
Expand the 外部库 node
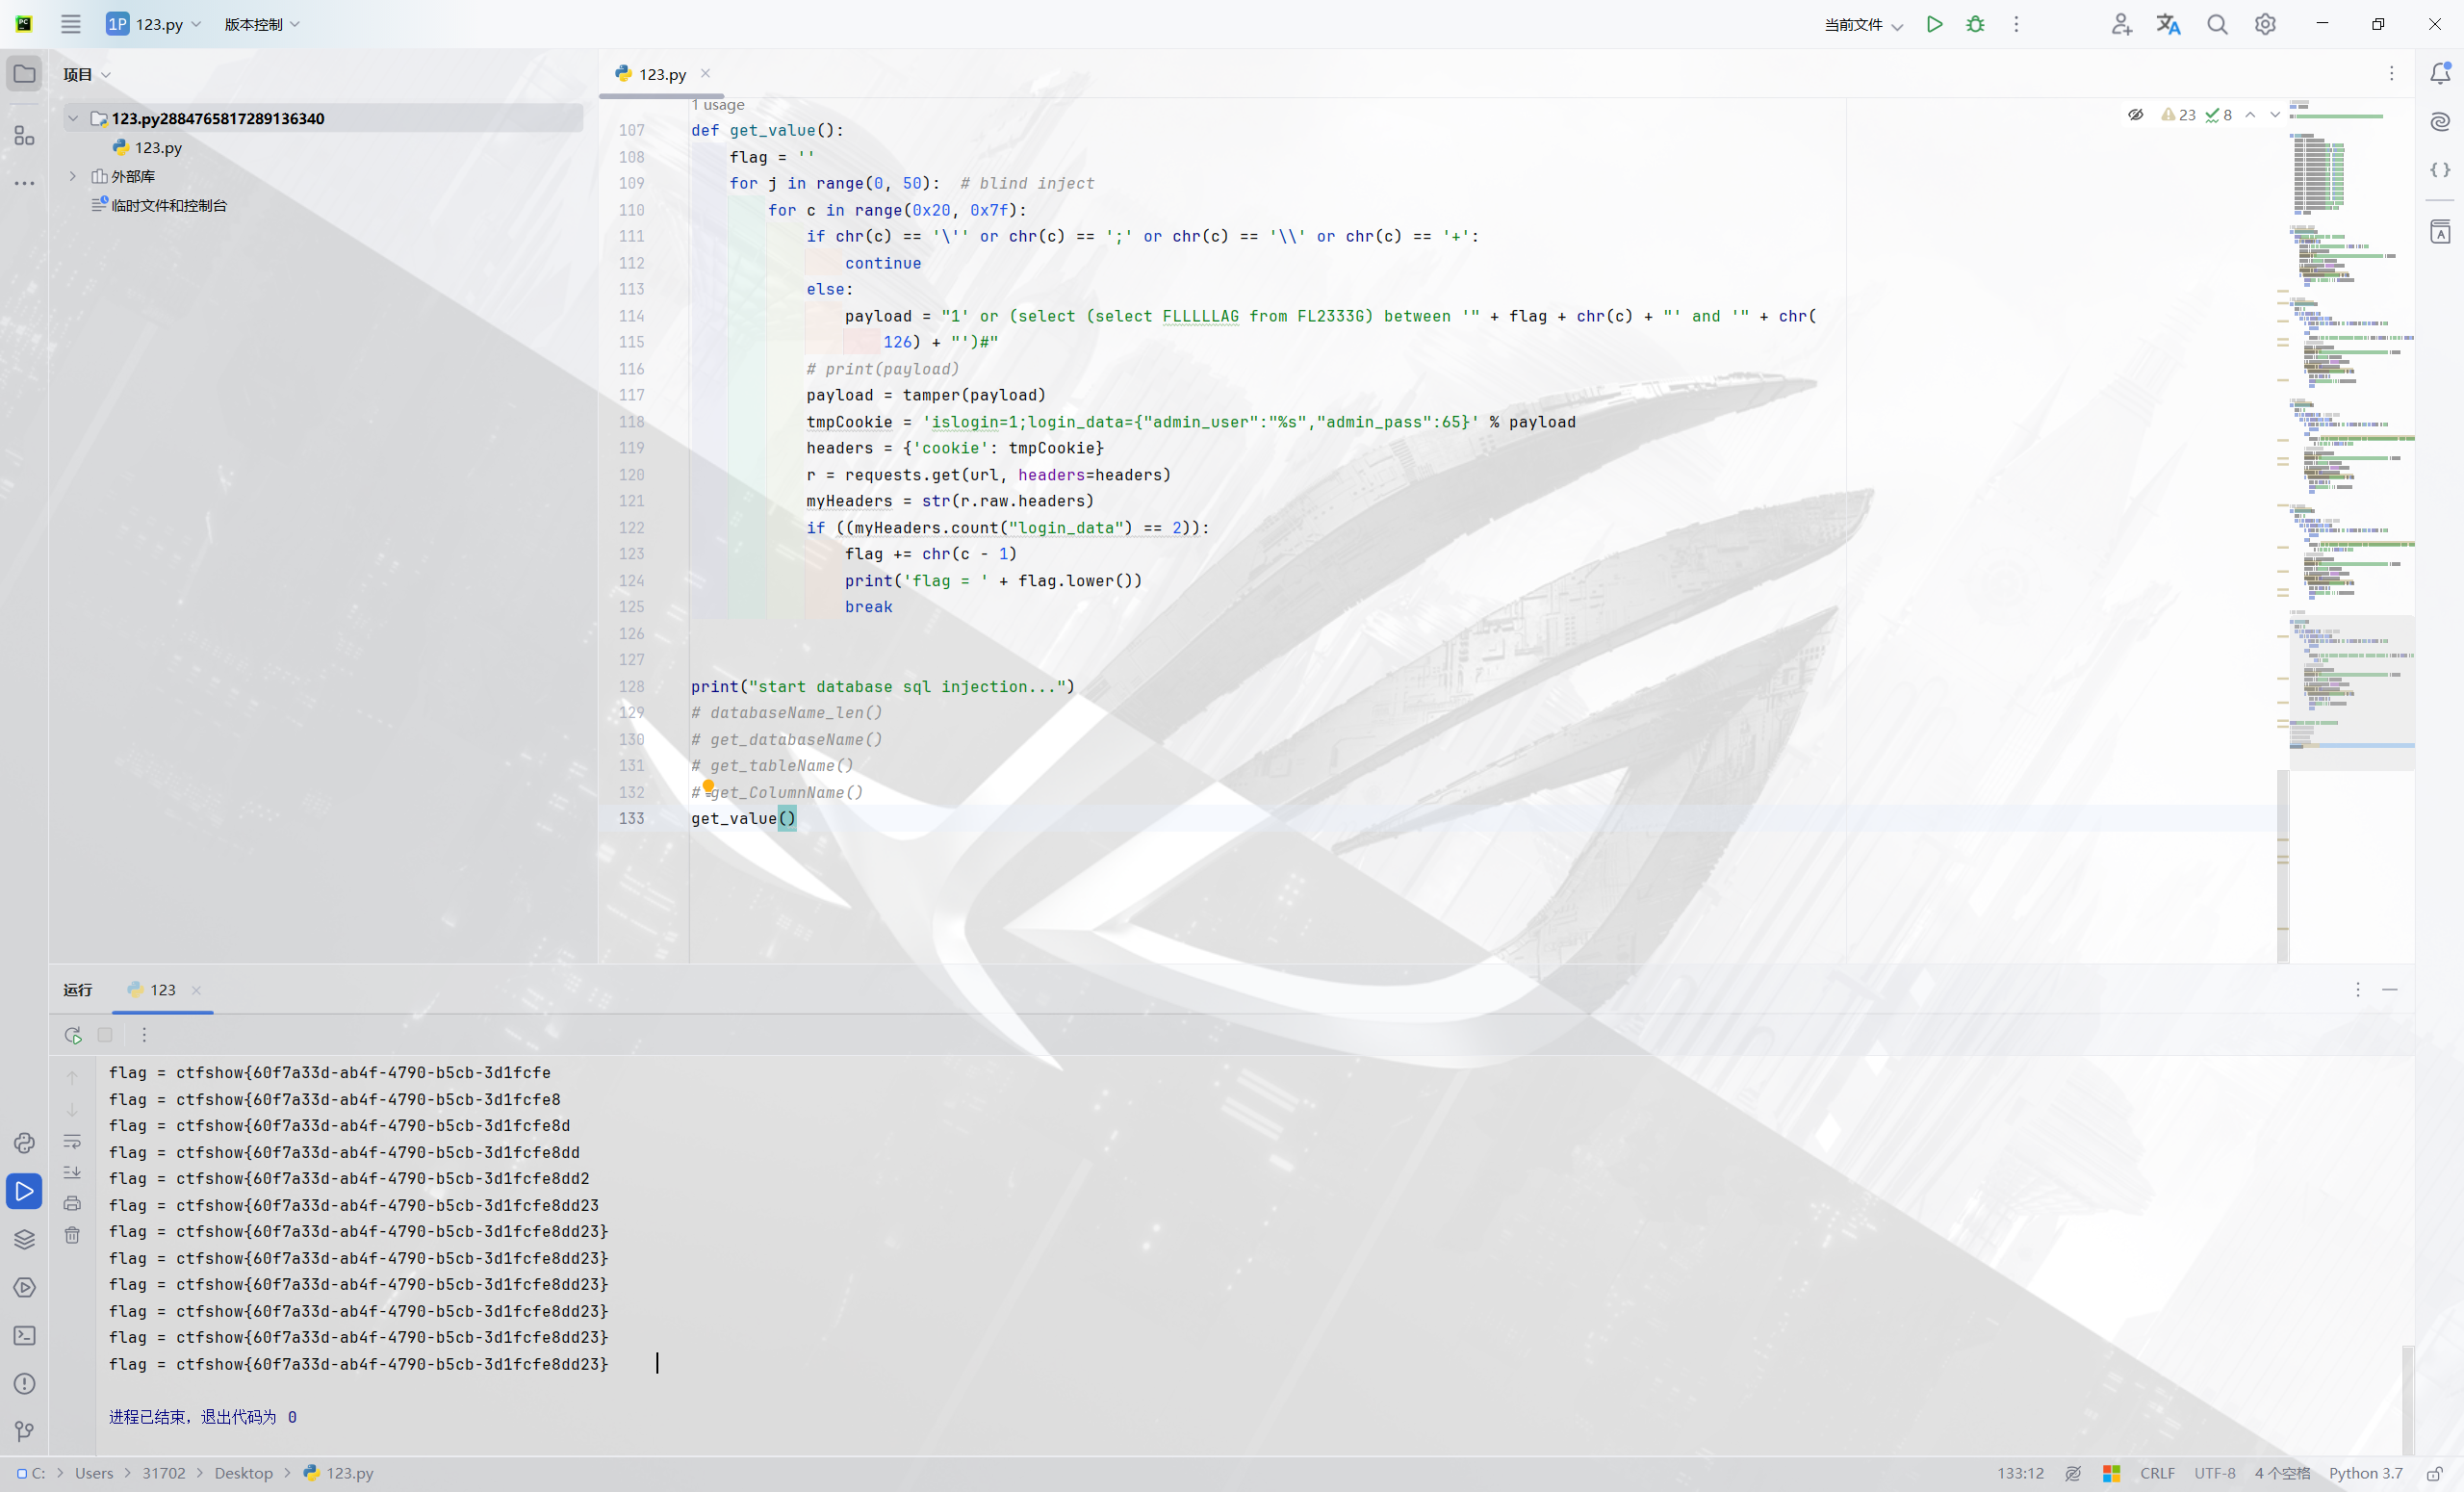(73, 176)
